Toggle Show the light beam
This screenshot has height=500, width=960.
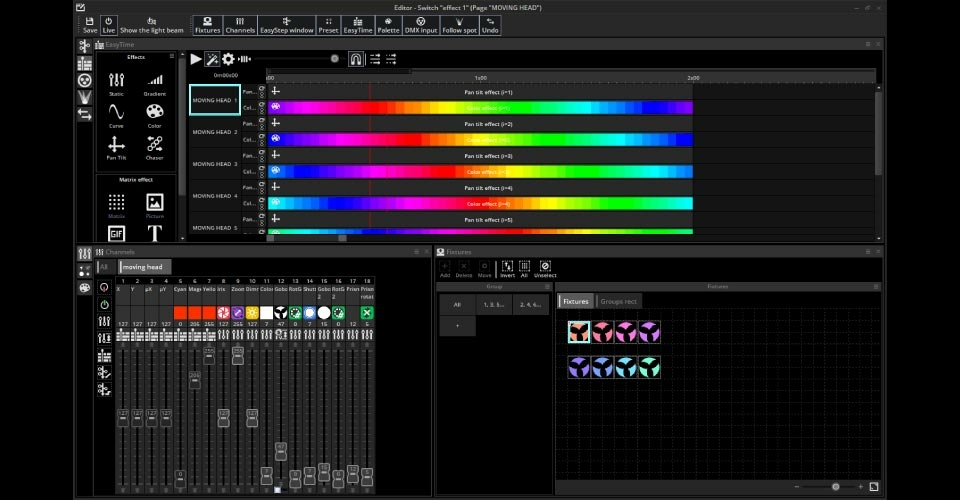152,25
